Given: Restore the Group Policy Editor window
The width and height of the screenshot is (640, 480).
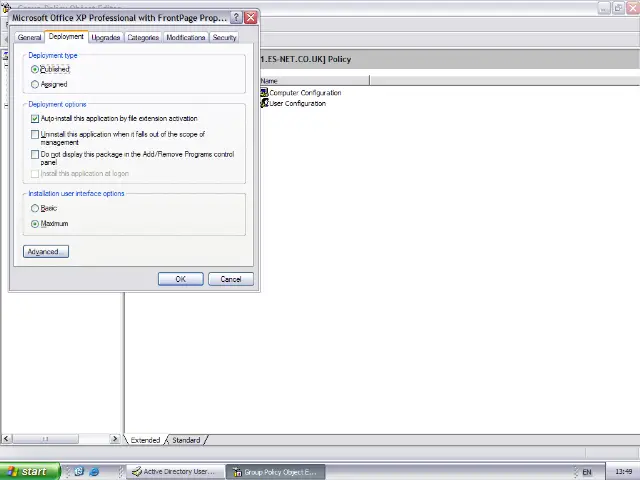Looking at the screenshot, I should click(x=619, y=8).
